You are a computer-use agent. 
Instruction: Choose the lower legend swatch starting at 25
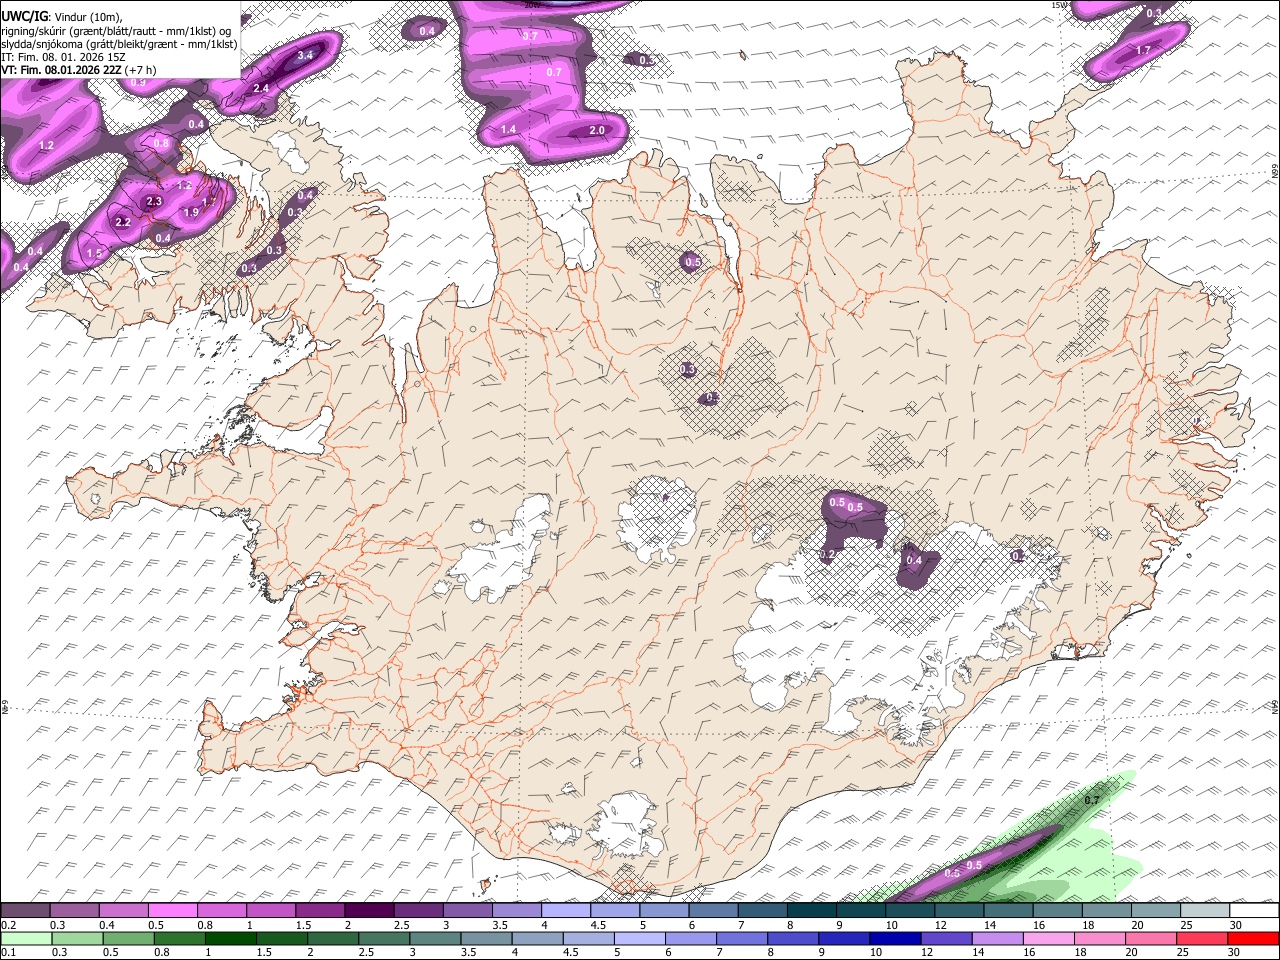pos(1203,939)
